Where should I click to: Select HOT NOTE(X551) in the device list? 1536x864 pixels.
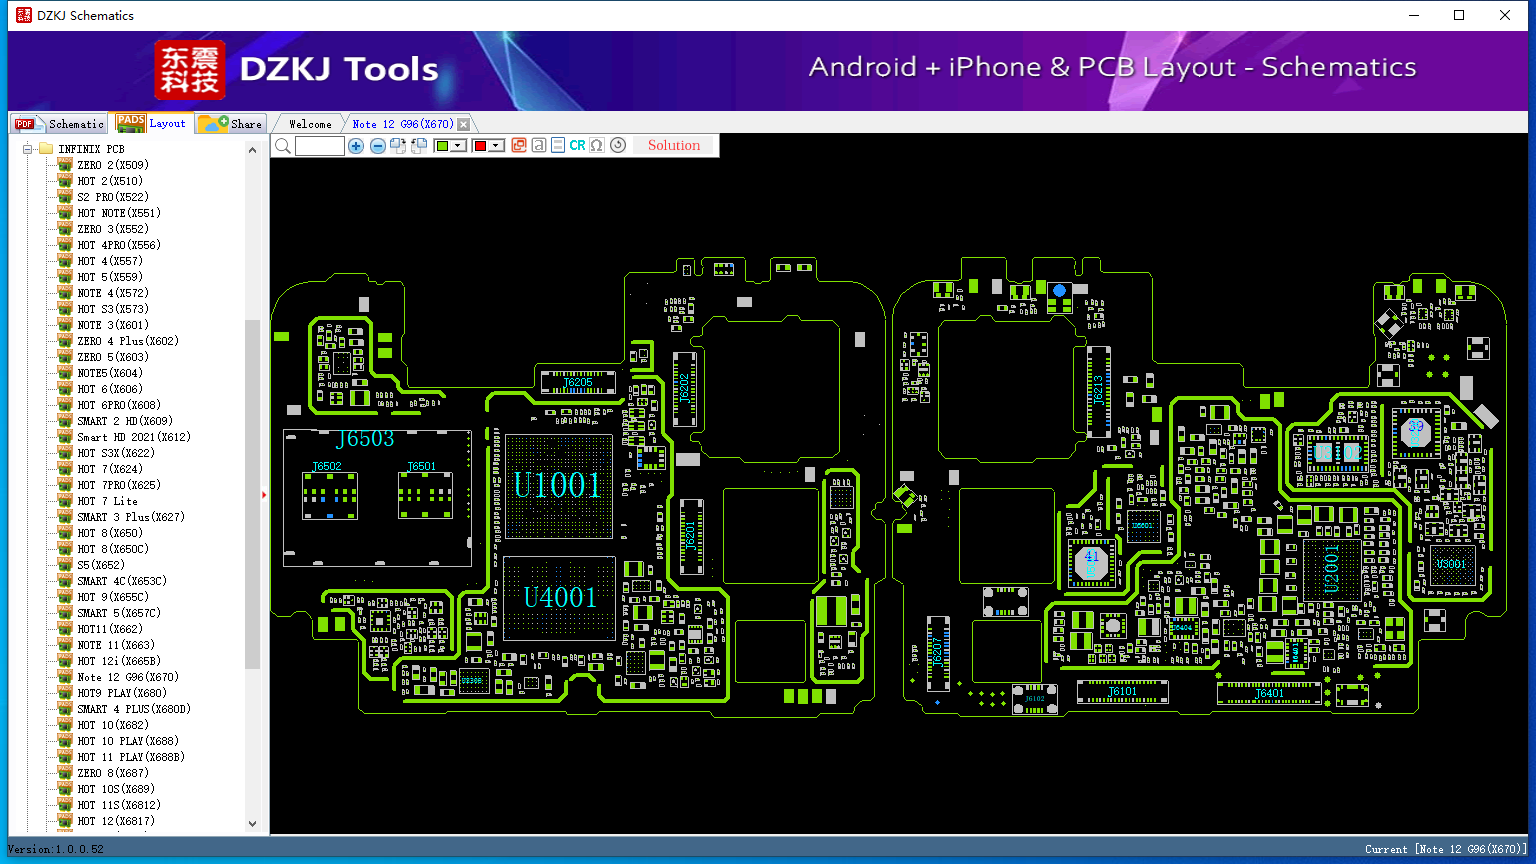119,213
